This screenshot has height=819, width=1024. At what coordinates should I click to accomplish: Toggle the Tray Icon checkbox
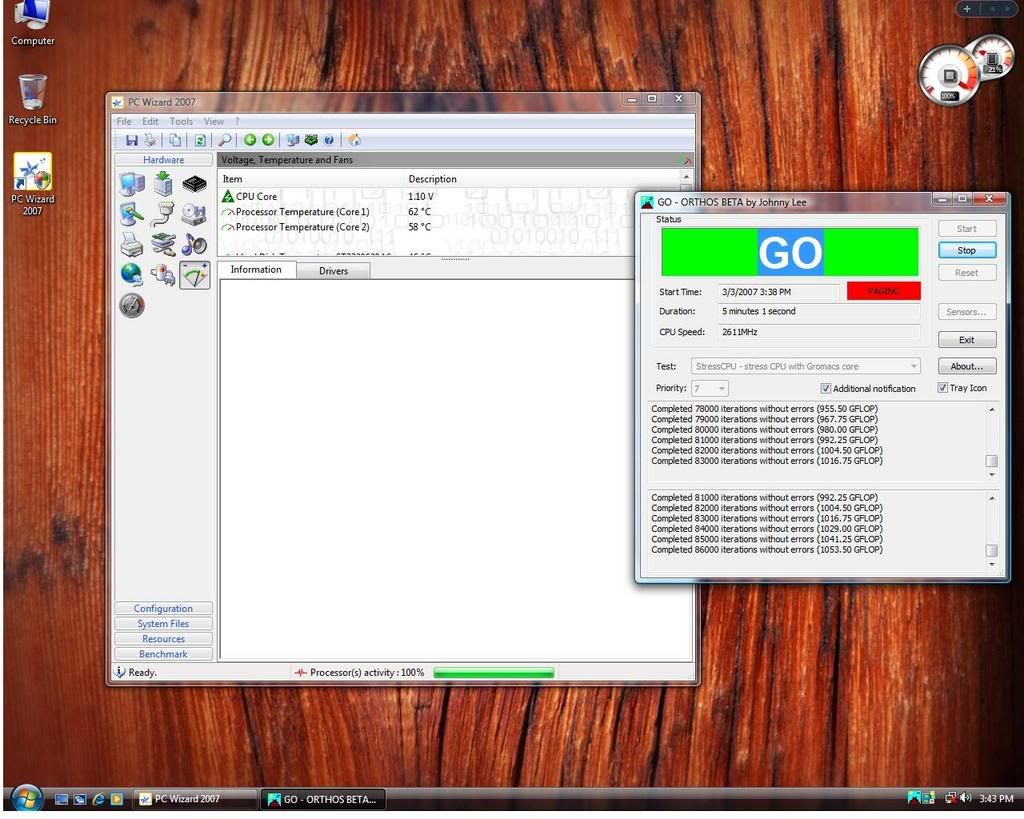tap(943, 388)
